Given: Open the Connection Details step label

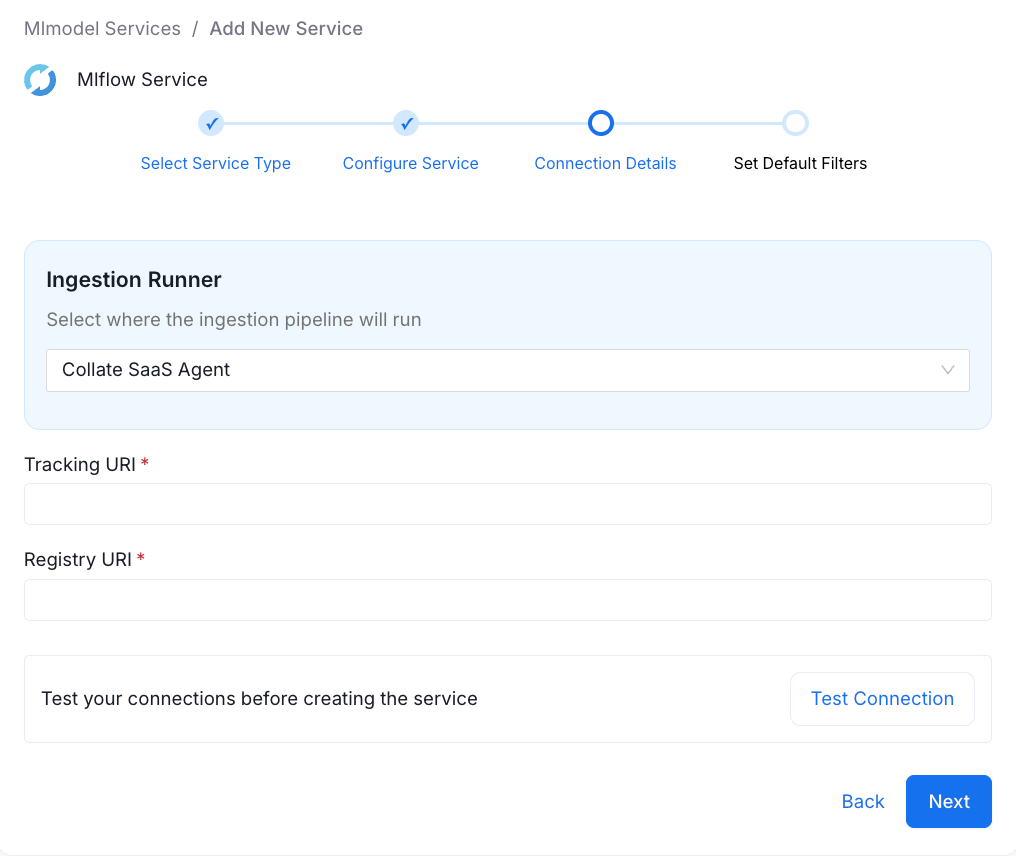Looking at the screenshot, I should click(x=605, y=163).
